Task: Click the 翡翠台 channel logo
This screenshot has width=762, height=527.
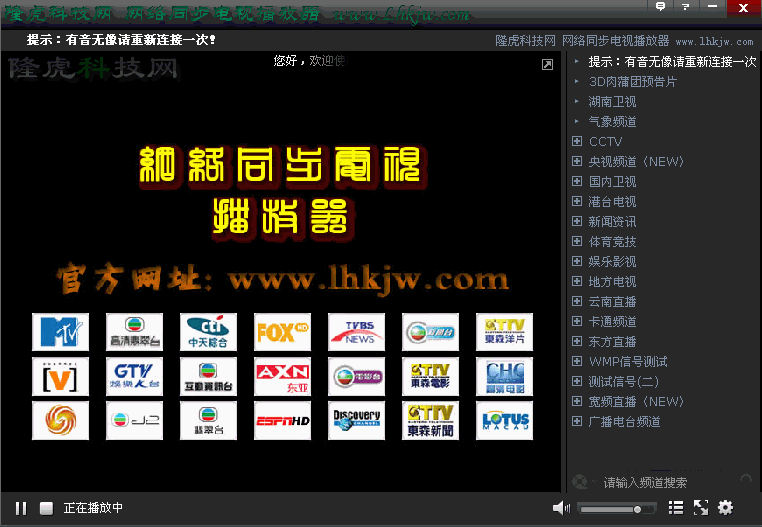Action: tap(208, 421)
